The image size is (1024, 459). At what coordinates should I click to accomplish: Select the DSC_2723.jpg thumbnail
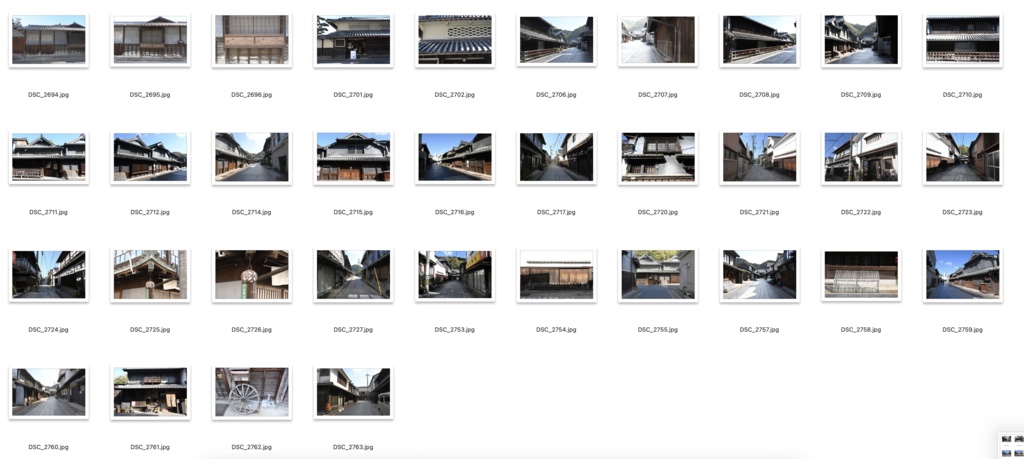[x=963, y=157]
